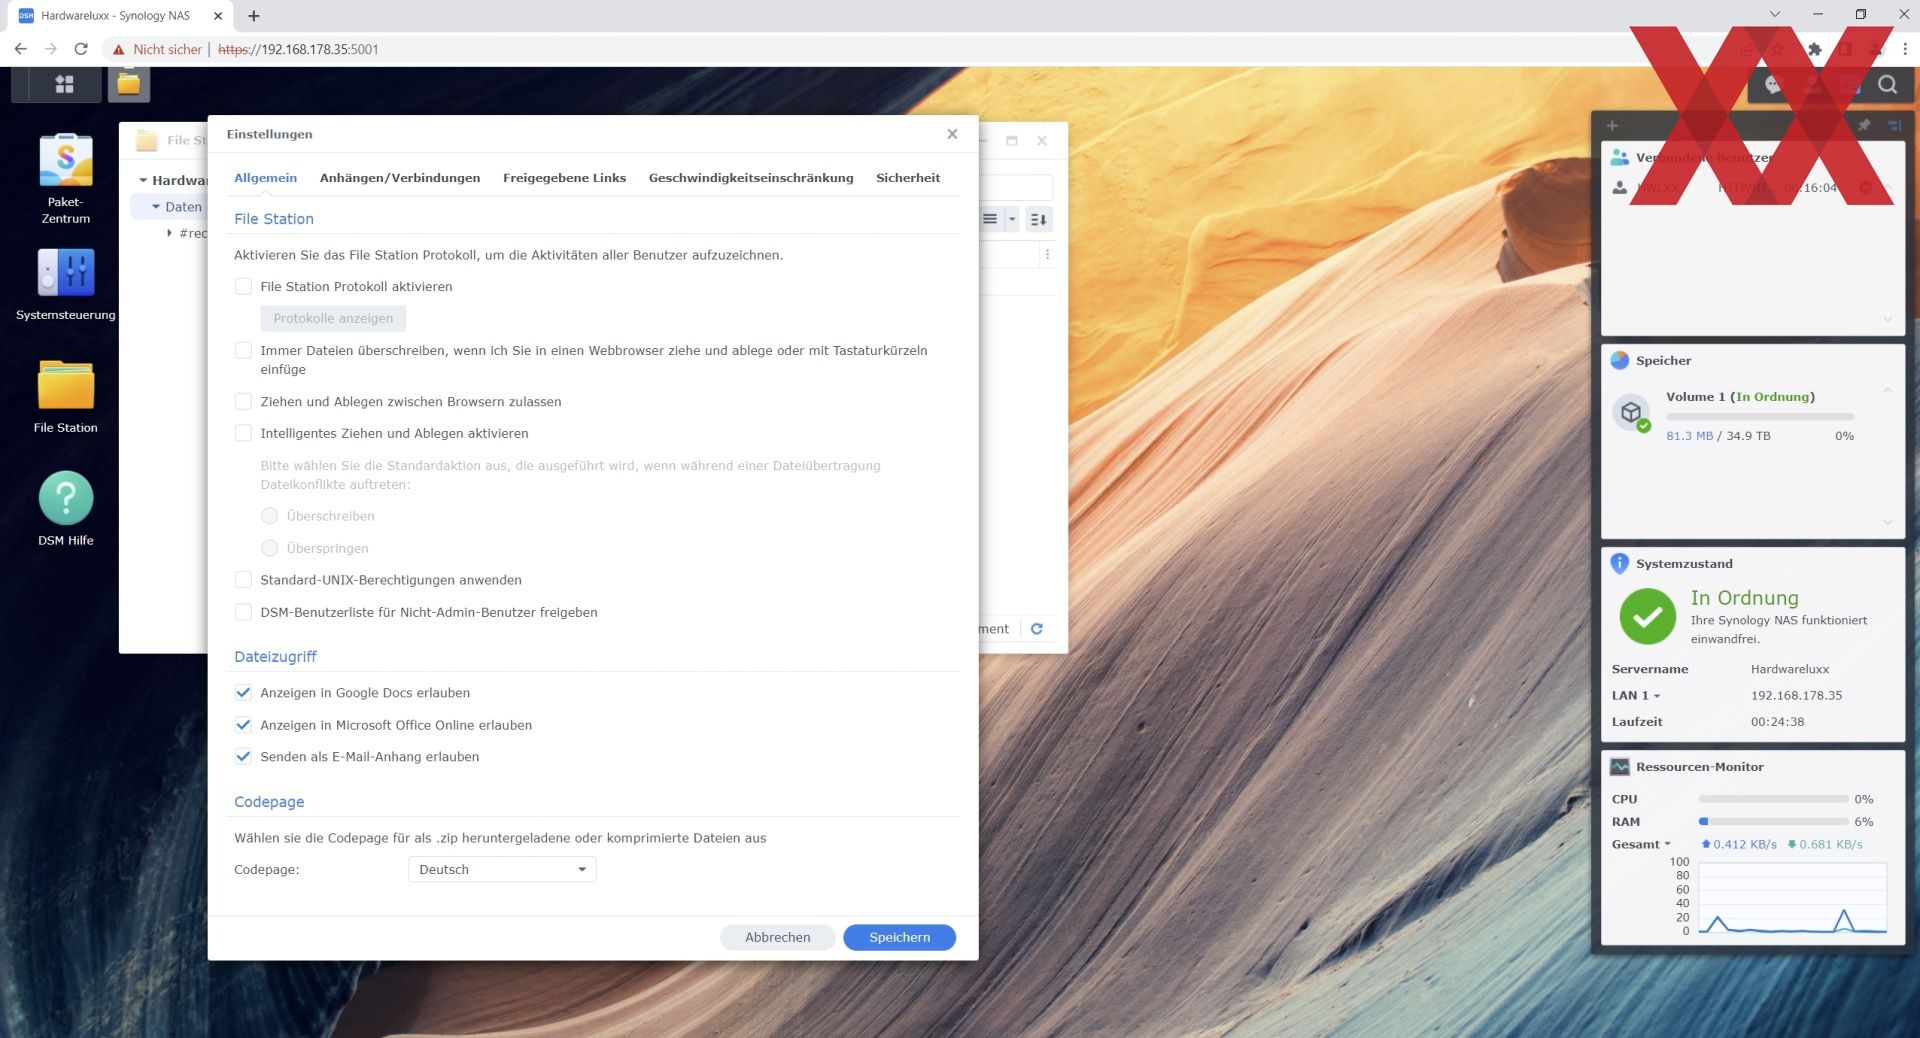Click the list view icon in File Station
1920x1038 pixels.
click(990, 219)
